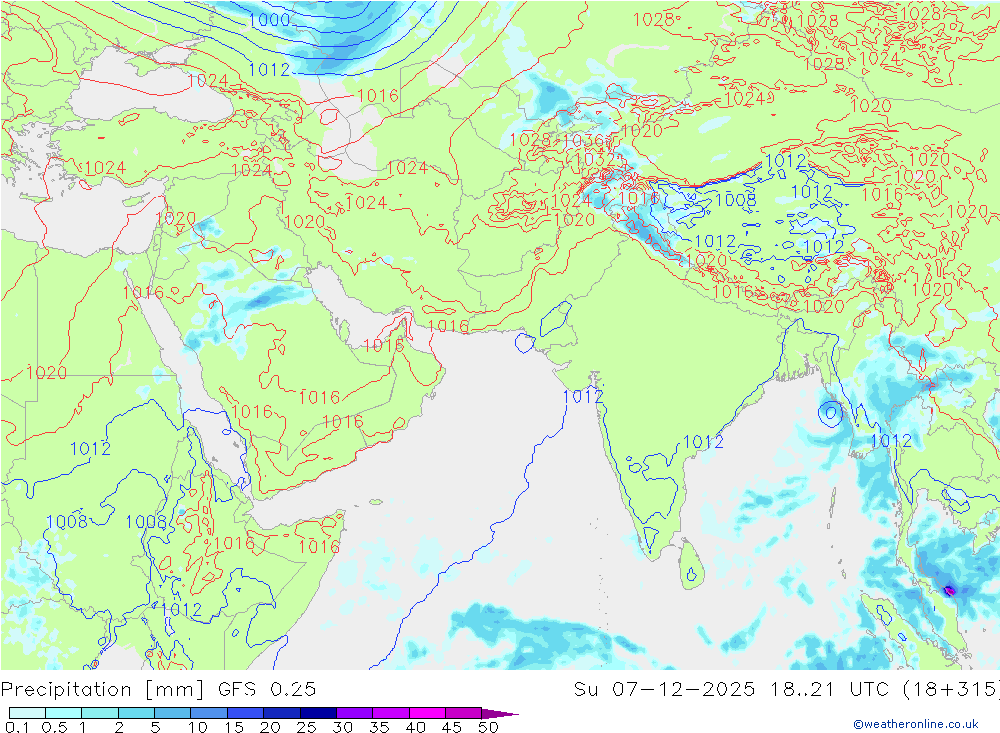Pick the medium blue 10–15 legend swatch
The width and height of the screenshot is (1000, 733).
[209, 713]
